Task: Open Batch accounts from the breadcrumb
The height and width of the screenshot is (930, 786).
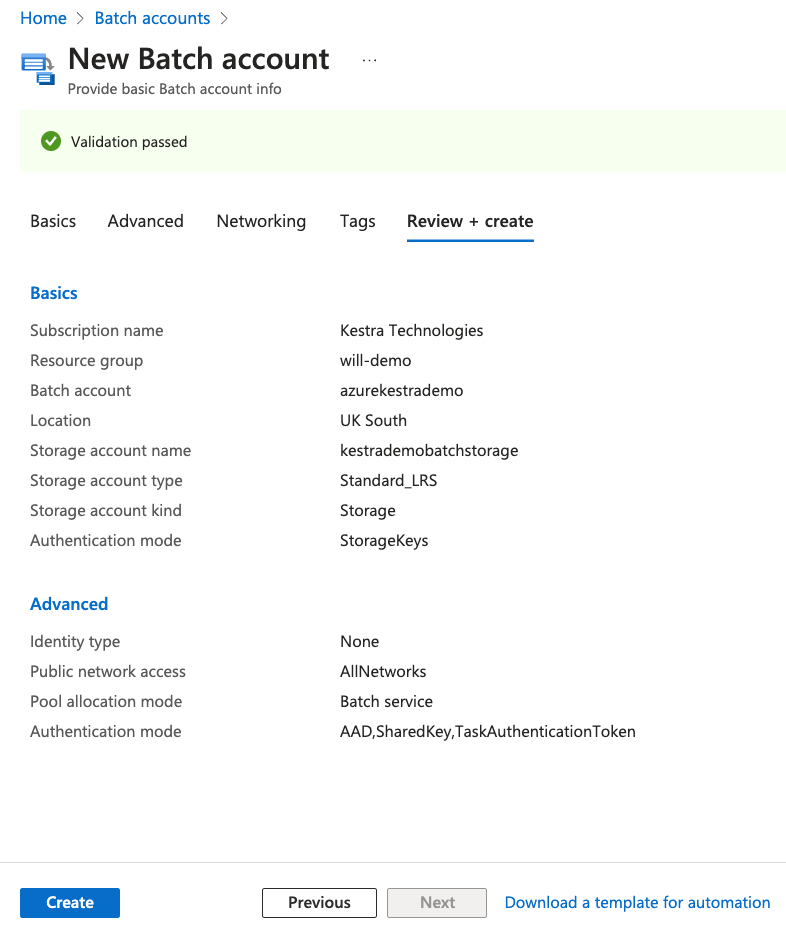Action: 152,18
